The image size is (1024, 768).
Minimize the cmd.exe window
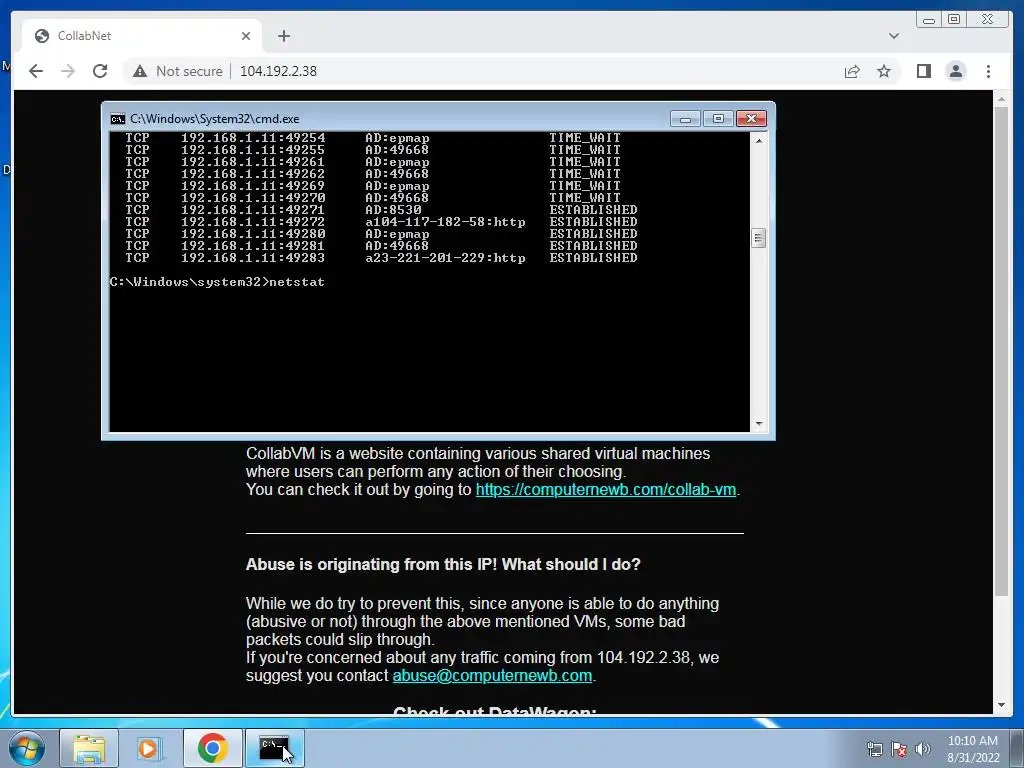pos(685,119)
